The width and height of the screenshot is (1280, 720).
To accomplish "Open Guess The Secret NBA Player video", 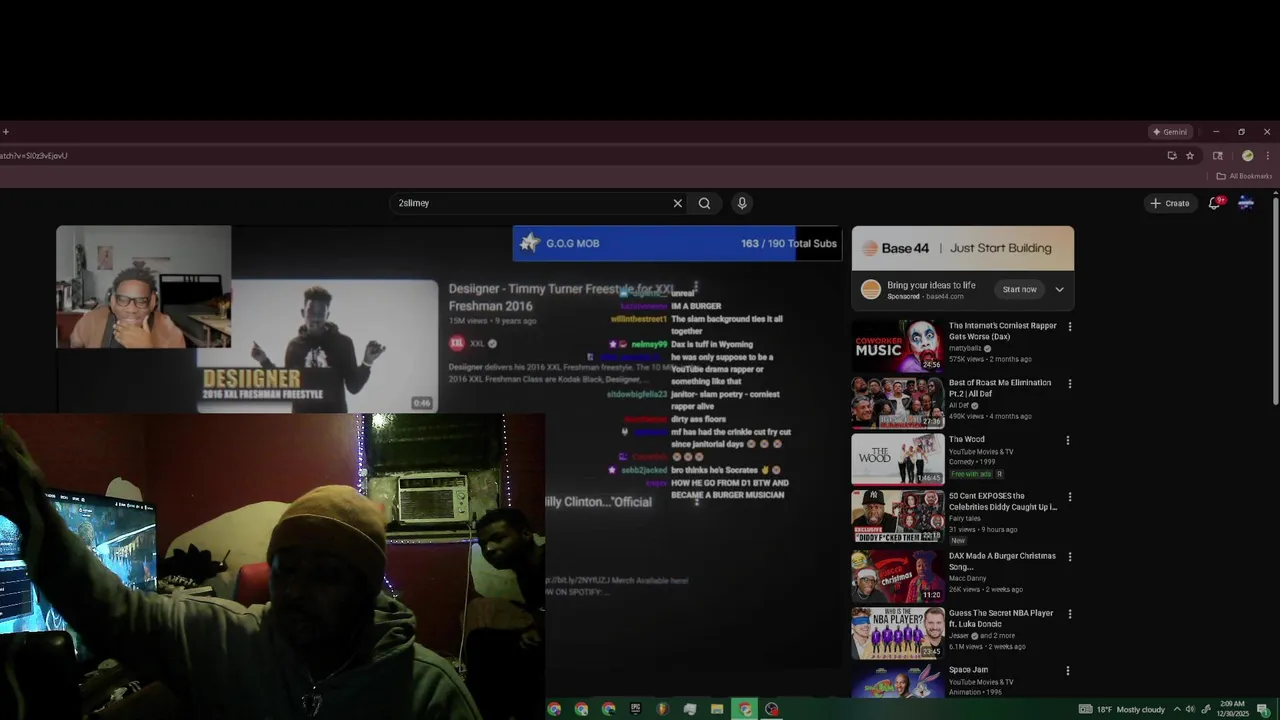I will point(1001,618).
